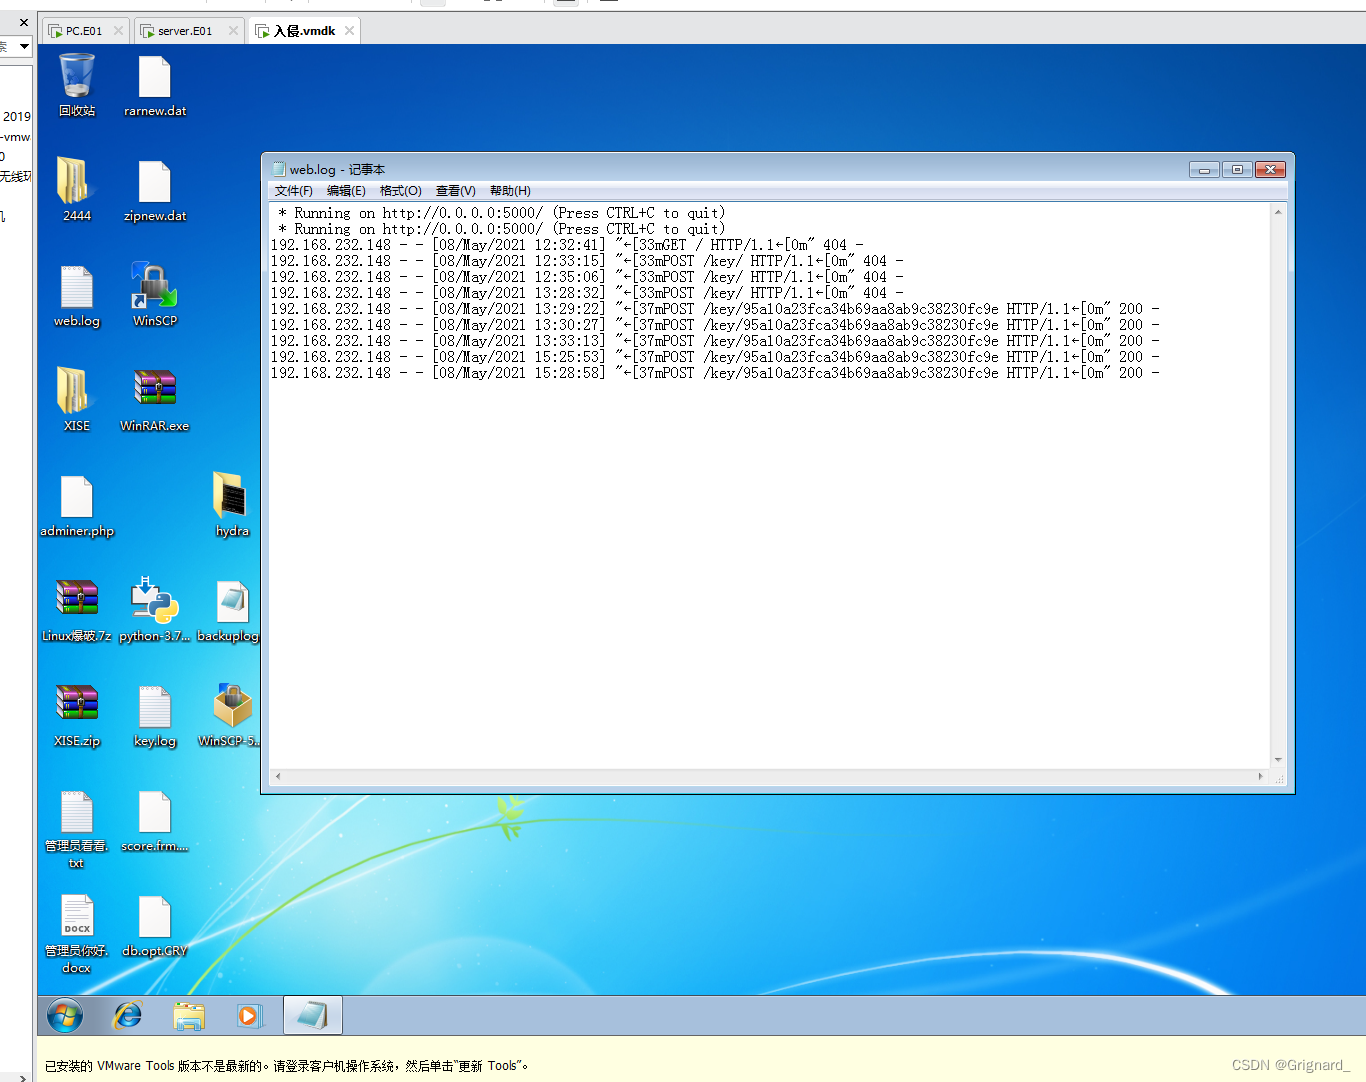Screen dimensions: 1366x1082
Task: Maximize the web.log Notepad window
Action: tap(1237, 170)
